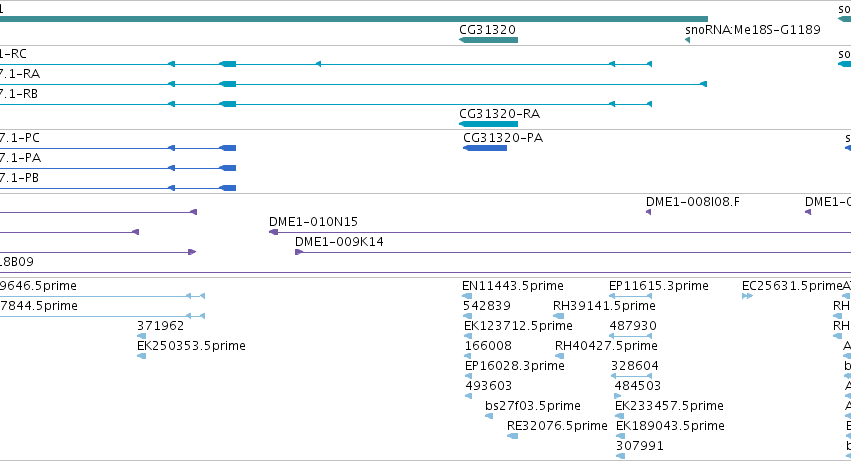The width and height of the screenshot is (851, 461).
Task: Select the RH40427.5prime EST marker
Action: (560, 356)
